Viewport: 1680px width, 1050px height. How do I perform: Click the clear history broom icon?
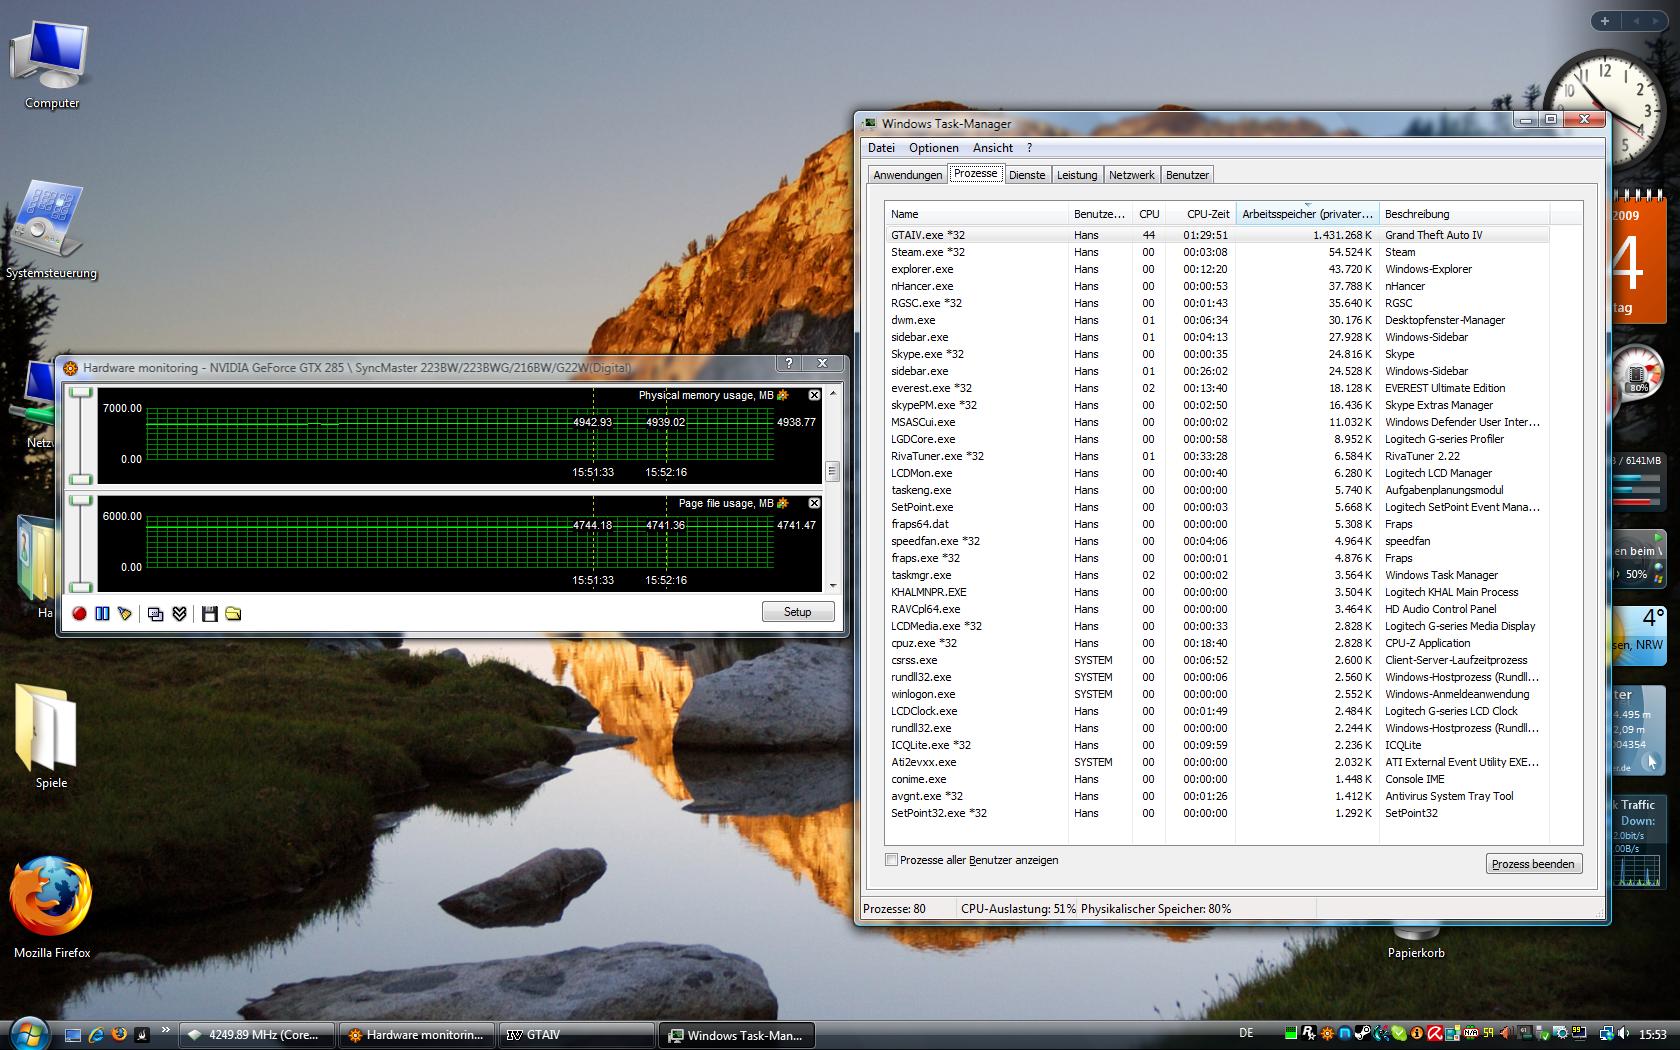click(125, 613)
